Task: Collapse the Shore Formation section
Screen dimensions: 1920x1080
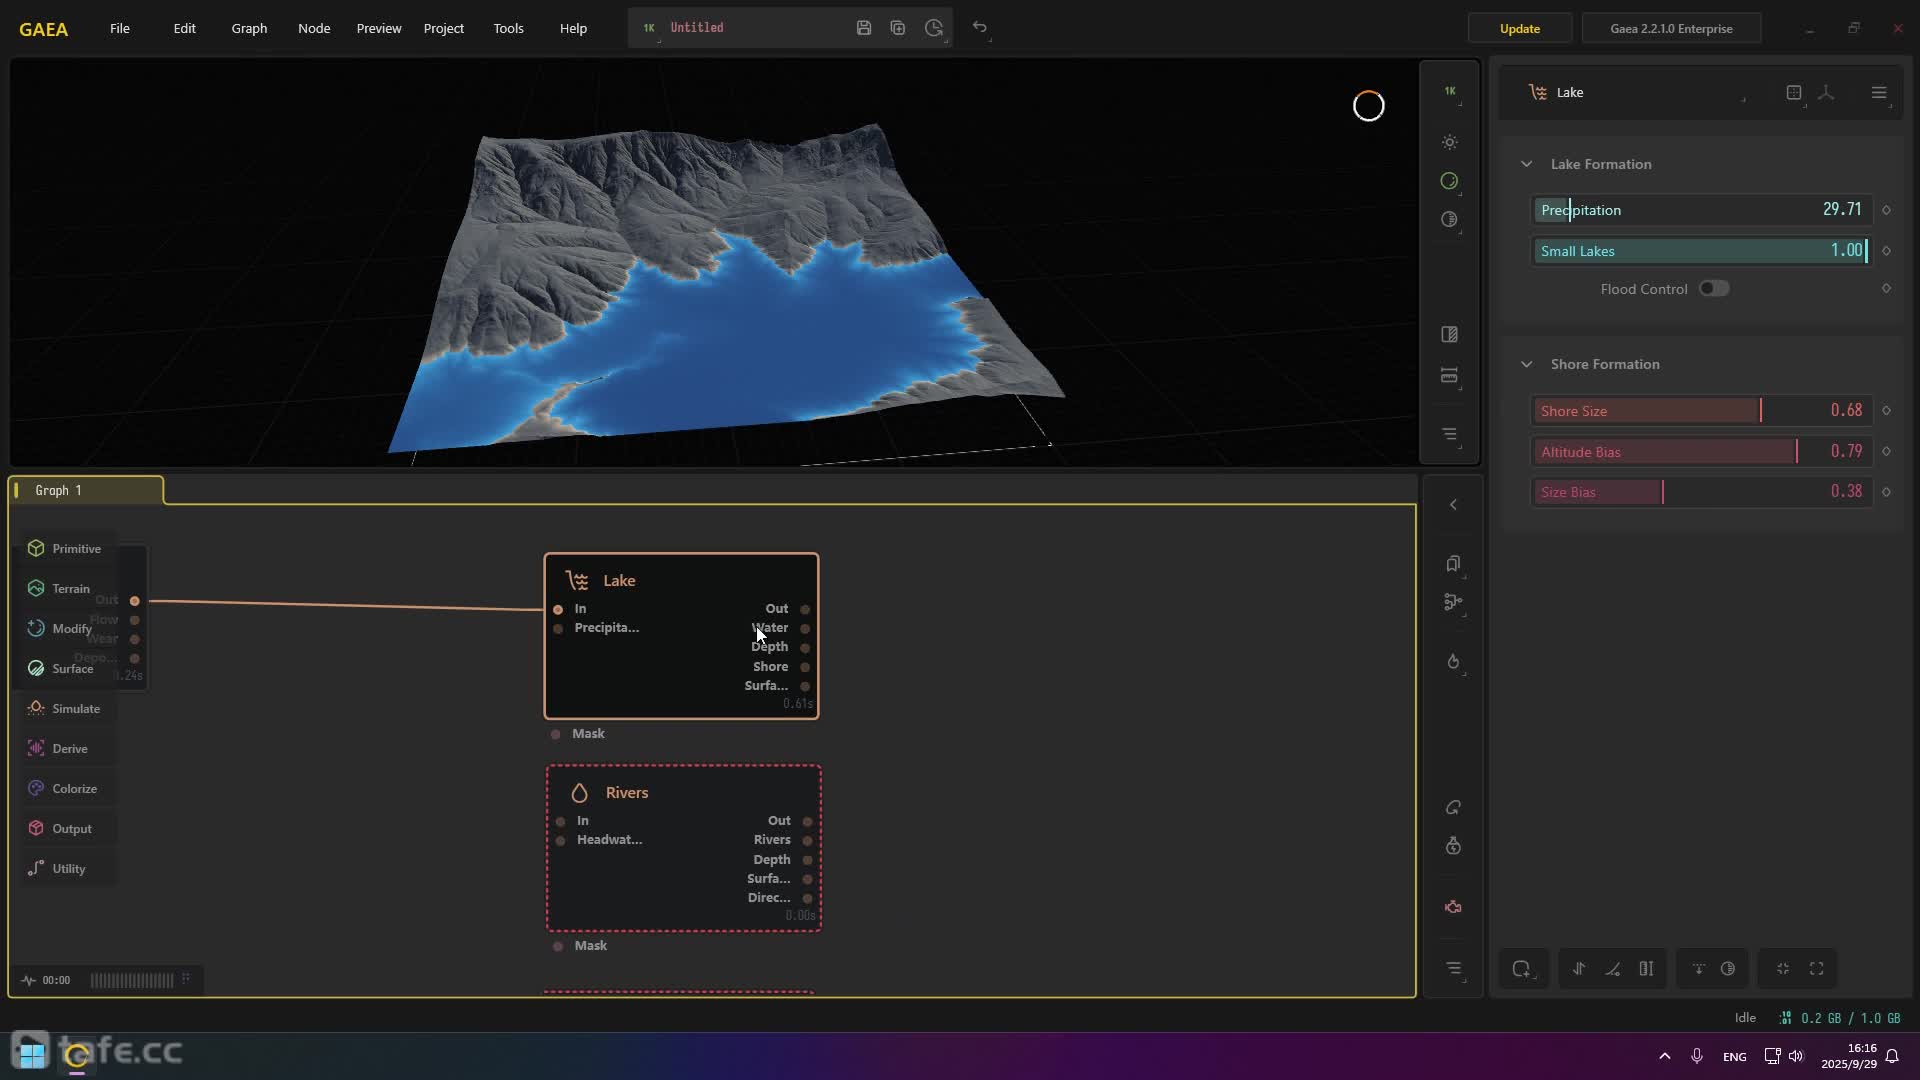Action: click(x=1526, y=364)
